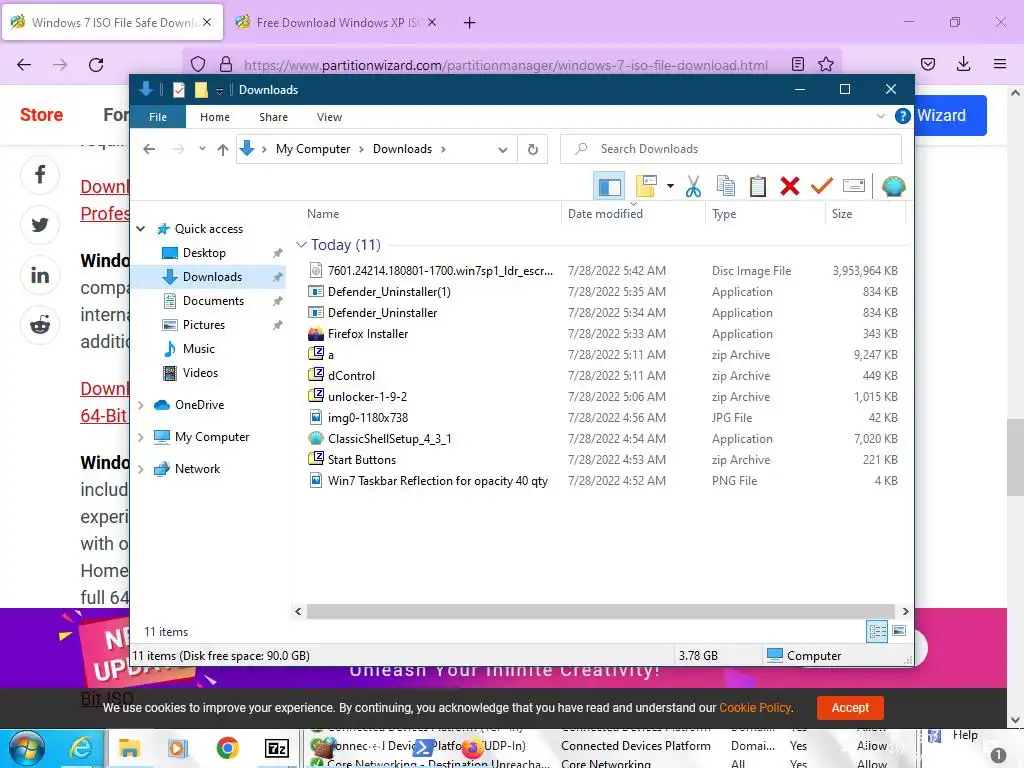
Task: Open recent locations dropdown arrow
Action: coord(202,149)
